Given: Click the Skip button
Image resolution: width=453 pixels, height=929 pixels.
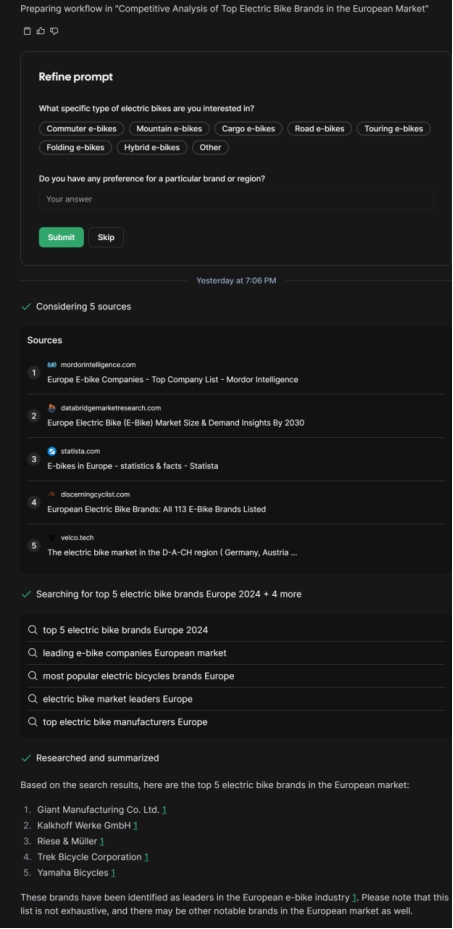Looking at the screenshot, I should point(106,237).
